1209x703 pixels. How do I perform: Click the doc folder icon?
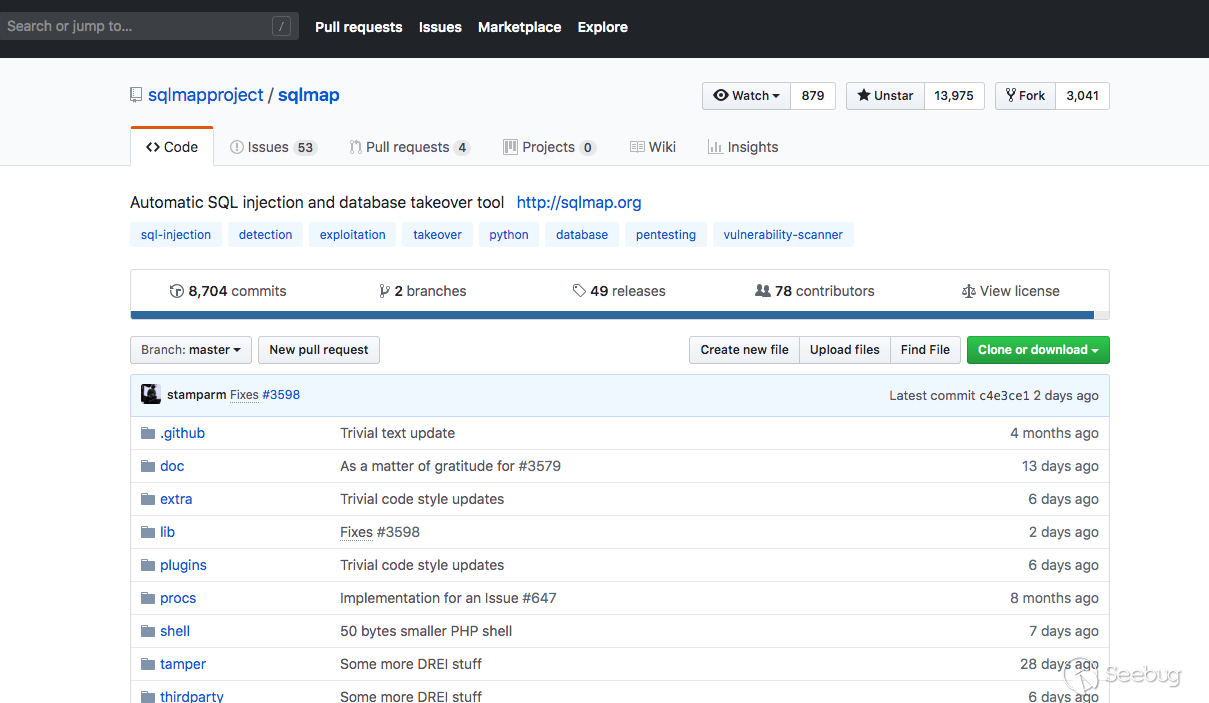pyautogui.click(x=148, y=466)
